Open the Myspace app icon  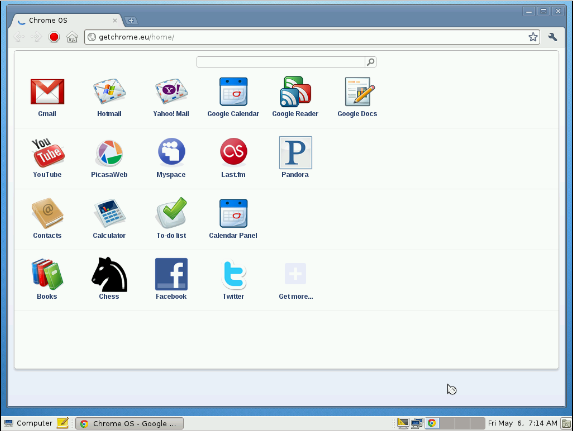[x=171, y=152]
